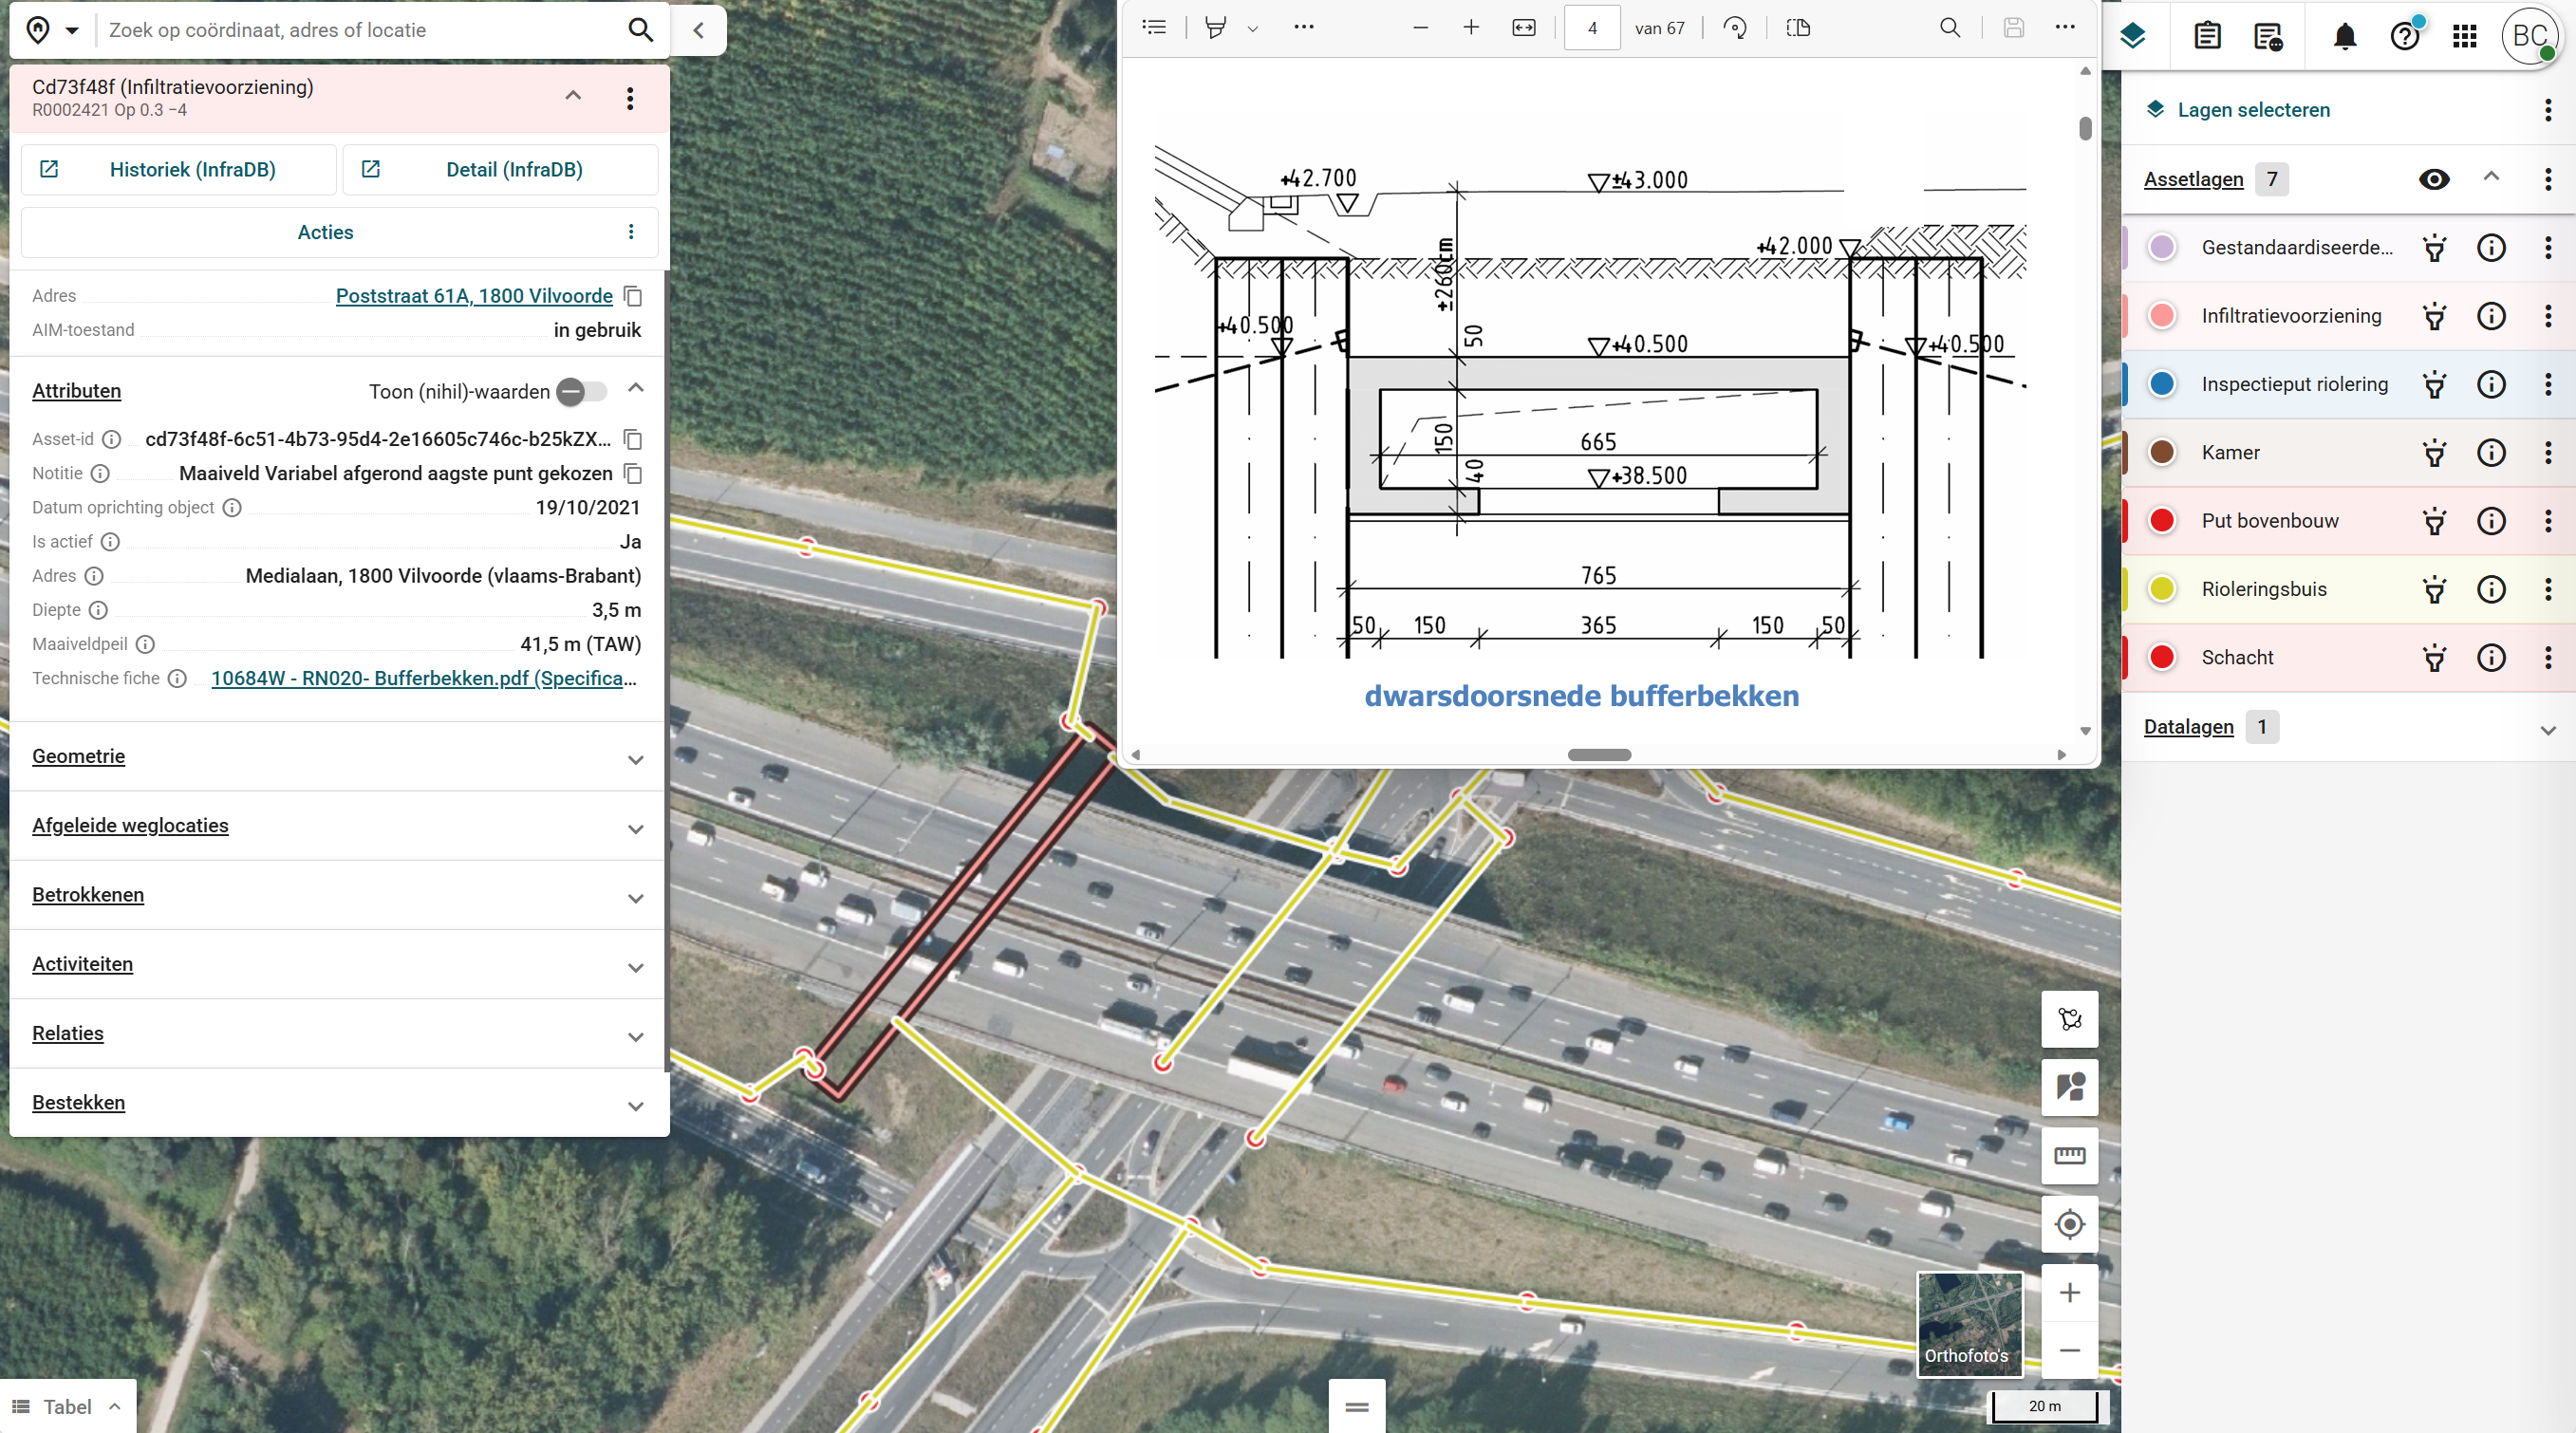This screenshot has height=1433, width=2576.
Task: Click the measure ruler tool on map
Action: pos(2069,1156)
